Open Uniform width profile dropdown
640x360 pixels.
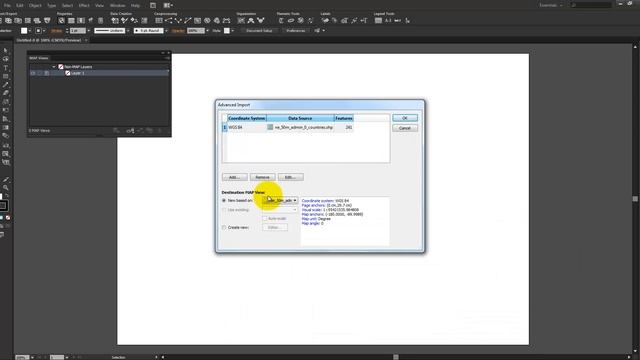[x=128, y=31]
